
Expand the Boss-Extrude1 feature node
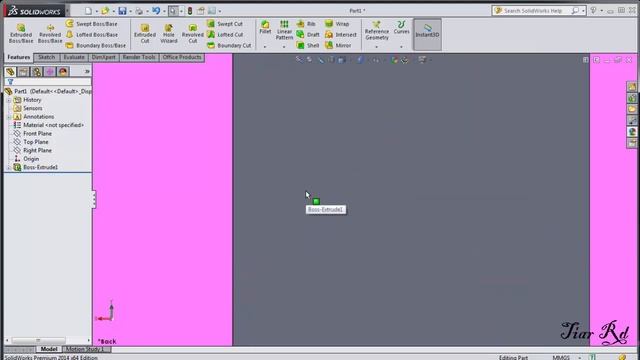(9, 167)
